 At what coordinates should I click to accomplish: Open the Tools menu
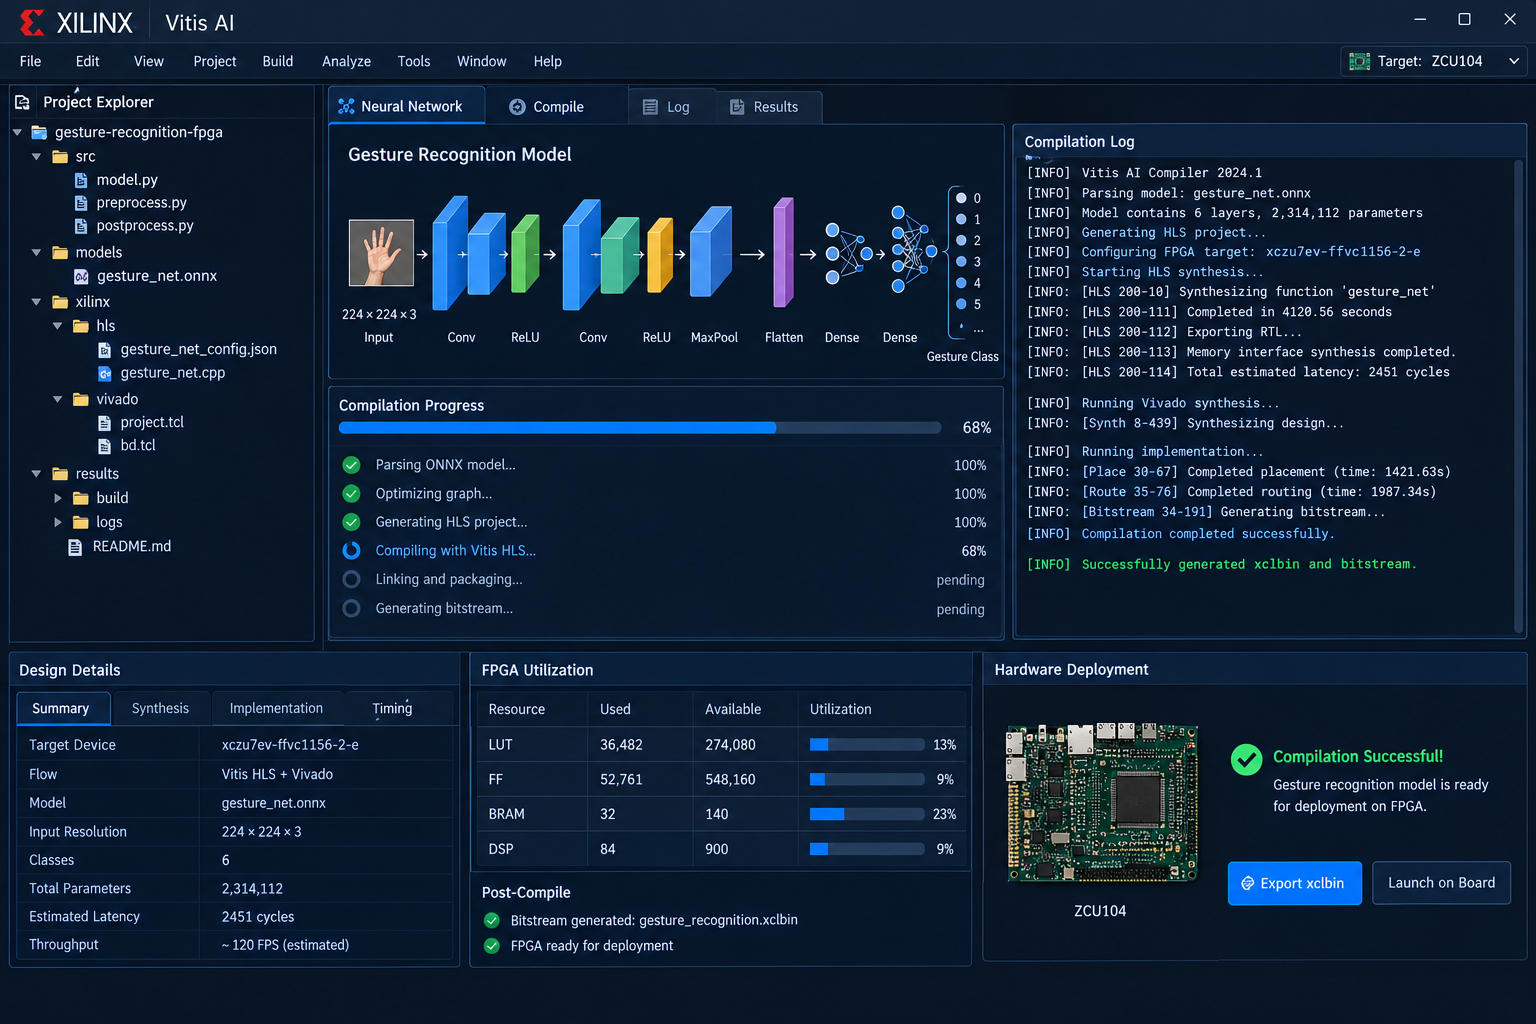414,61
